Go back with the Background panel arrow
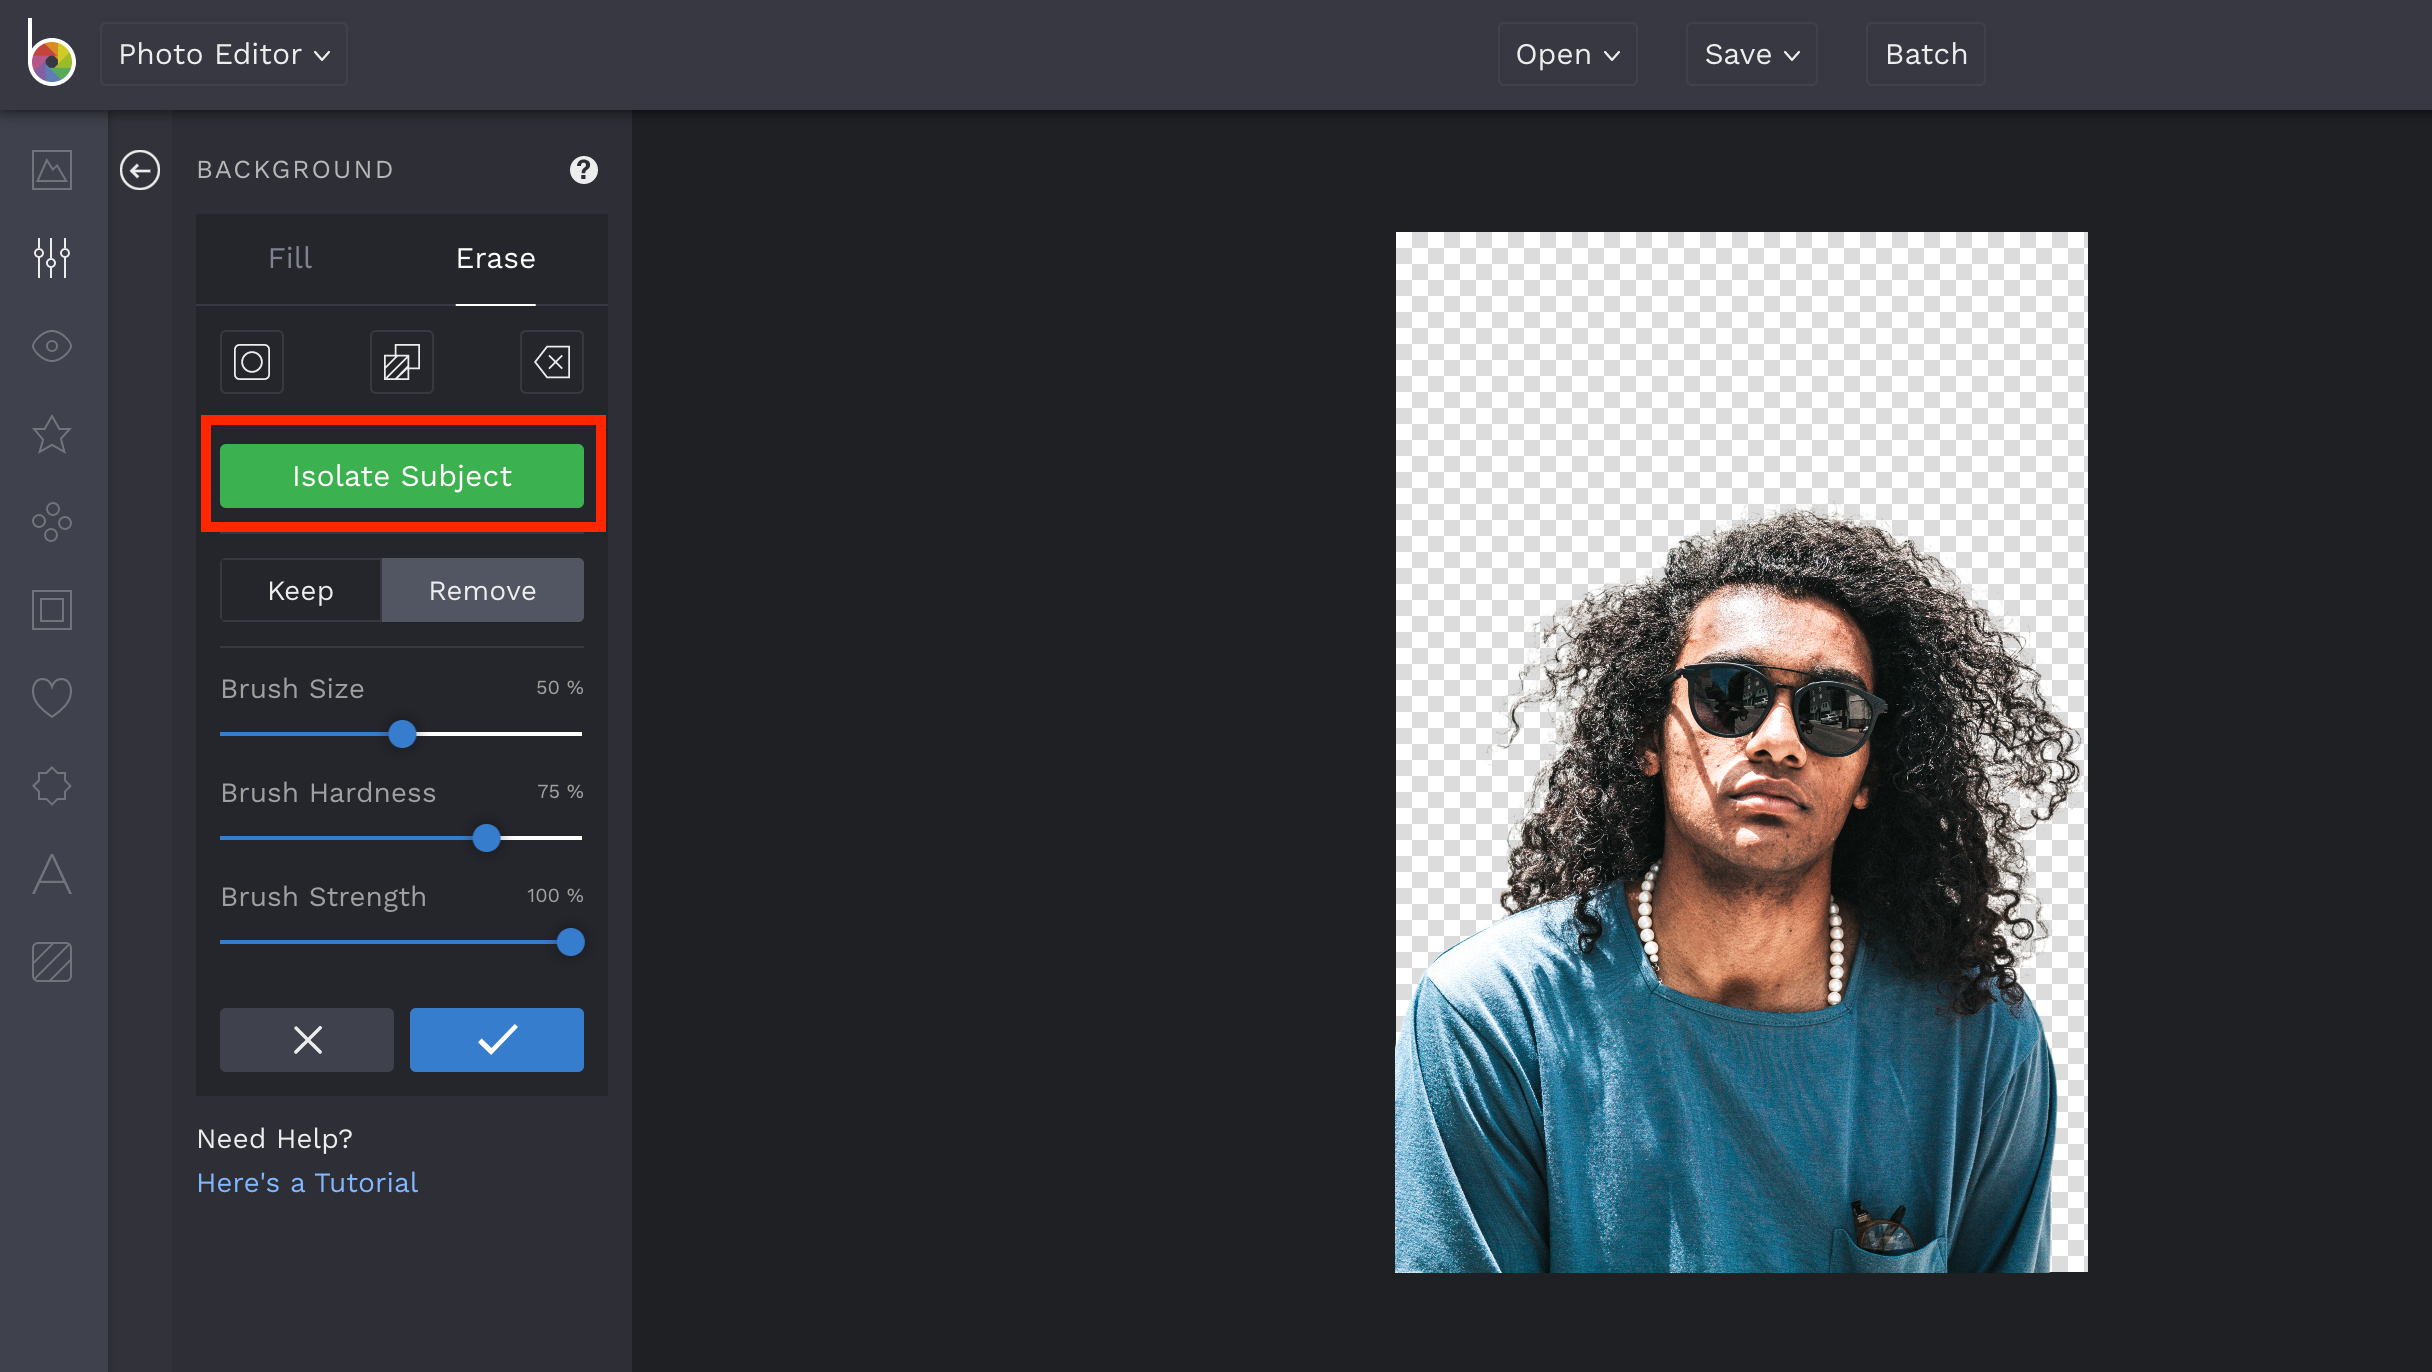2432x1372 pixels. click(140, 170)
